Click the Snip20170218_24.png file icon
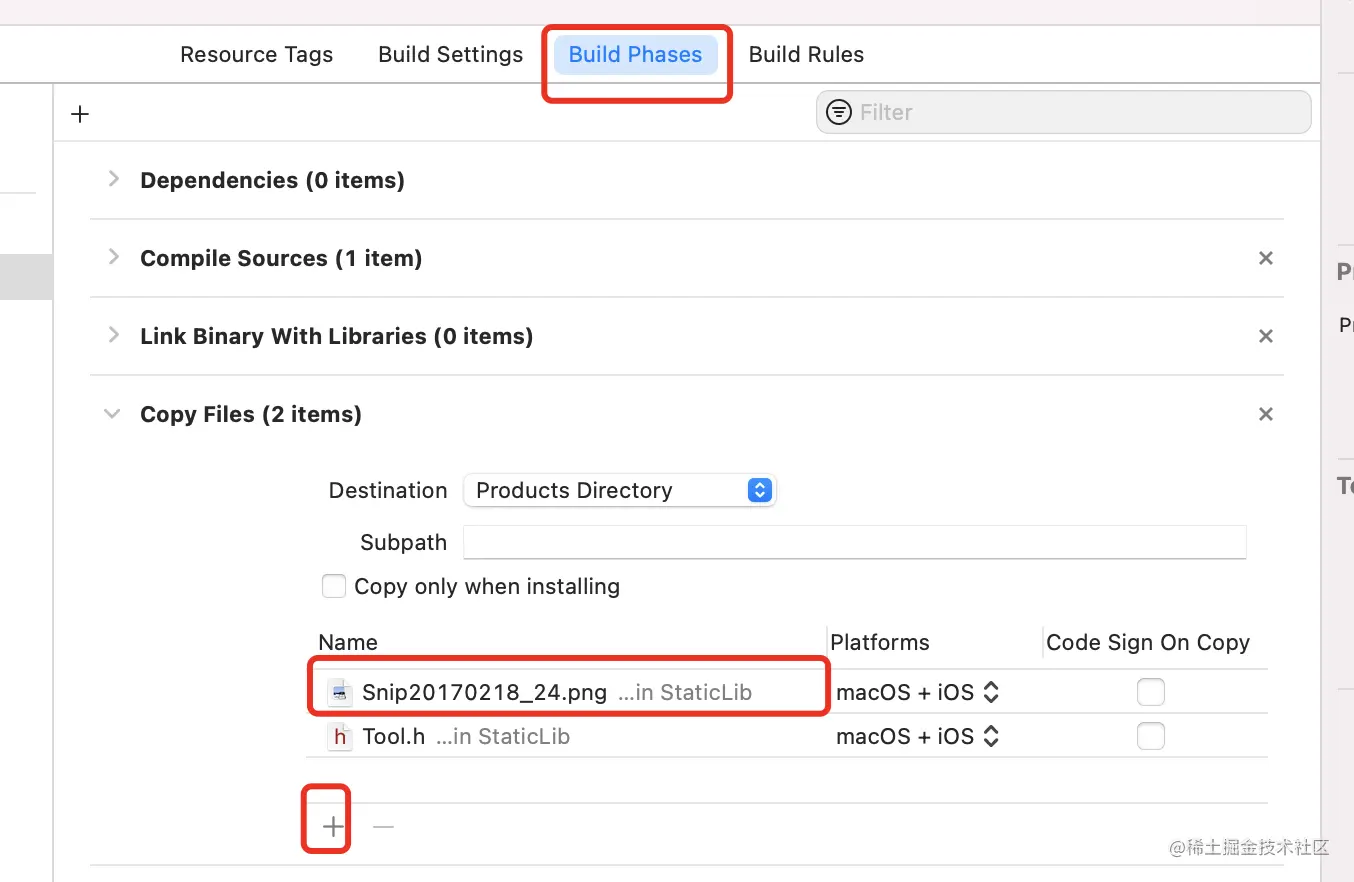1354x882 pixels. point(340,692)
